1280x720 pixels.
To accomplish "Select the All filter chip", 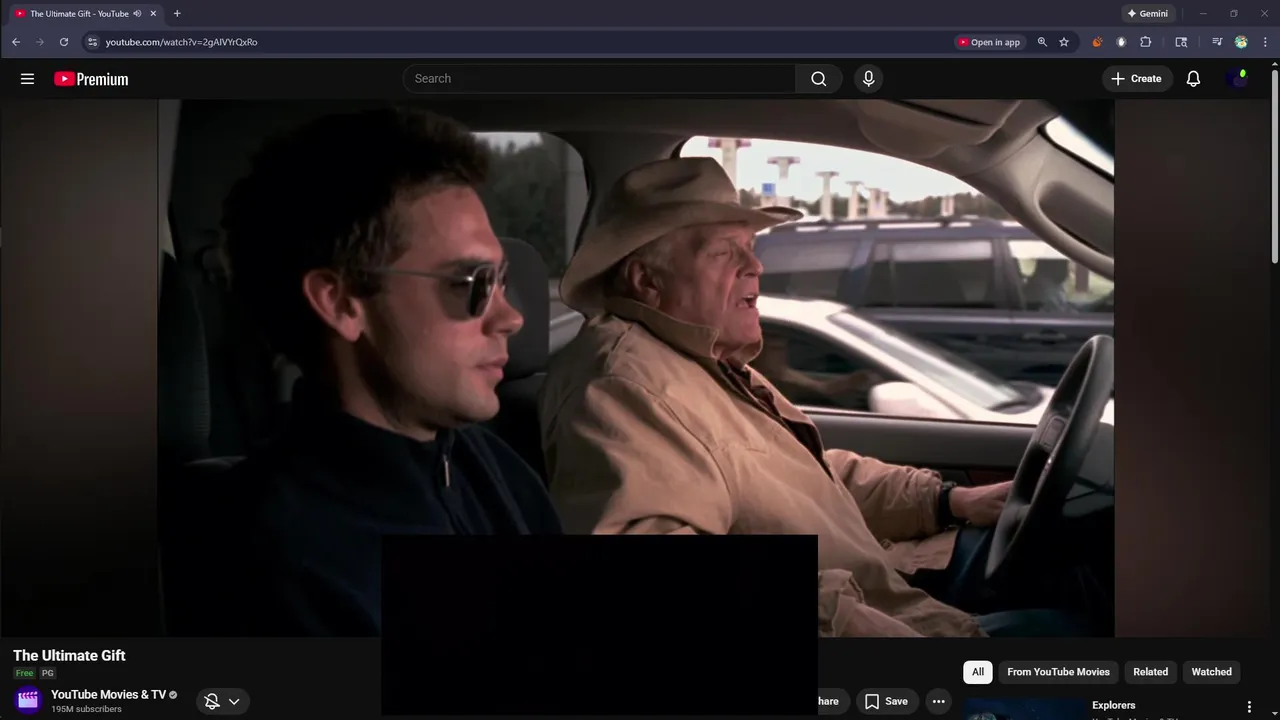I will [978, 672].
